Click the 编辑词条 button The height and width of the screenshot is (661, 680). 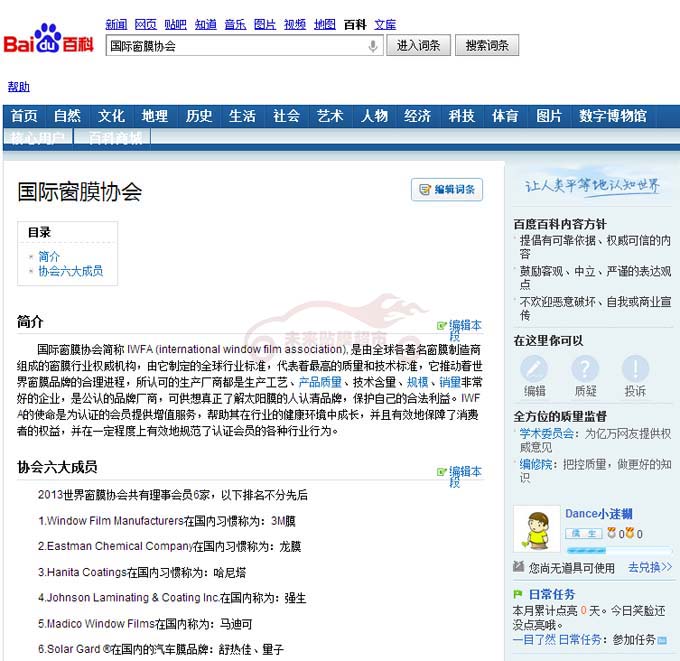click(447, 190)
